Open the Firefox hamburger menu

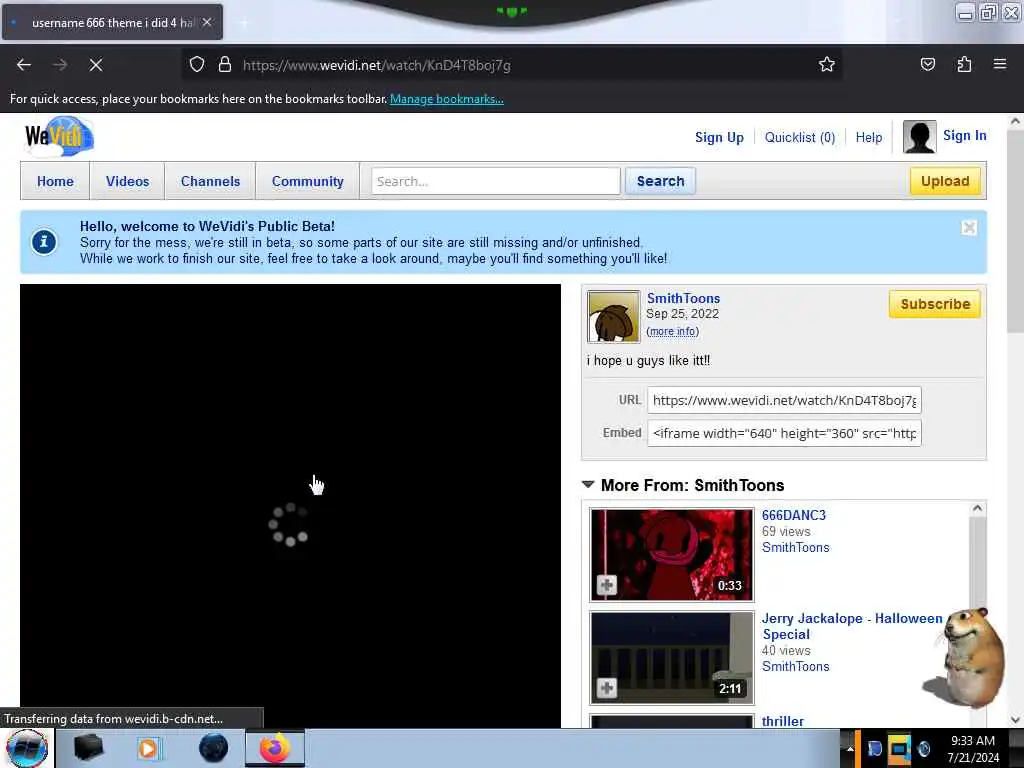coord(999,65)
